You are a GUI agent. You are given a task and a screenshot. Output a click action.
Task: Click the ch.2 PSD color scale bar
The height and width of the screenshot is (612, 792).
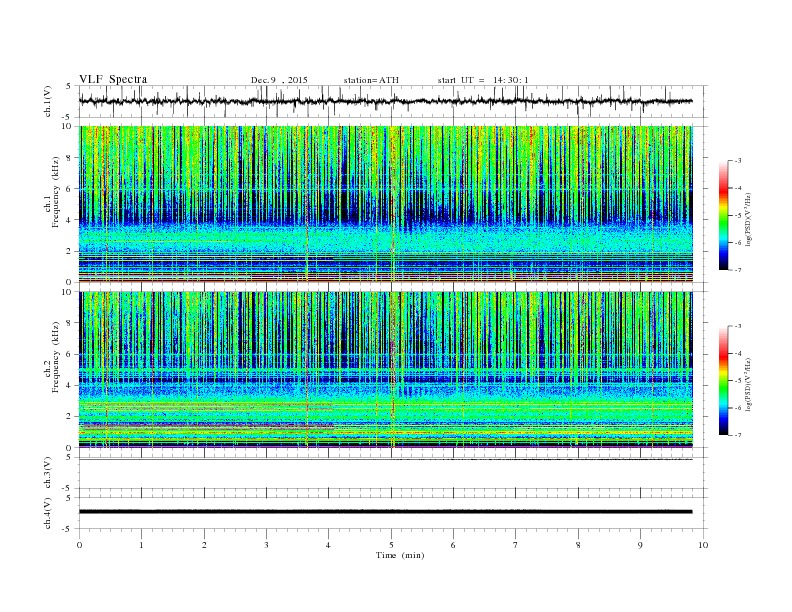(724, 380)
